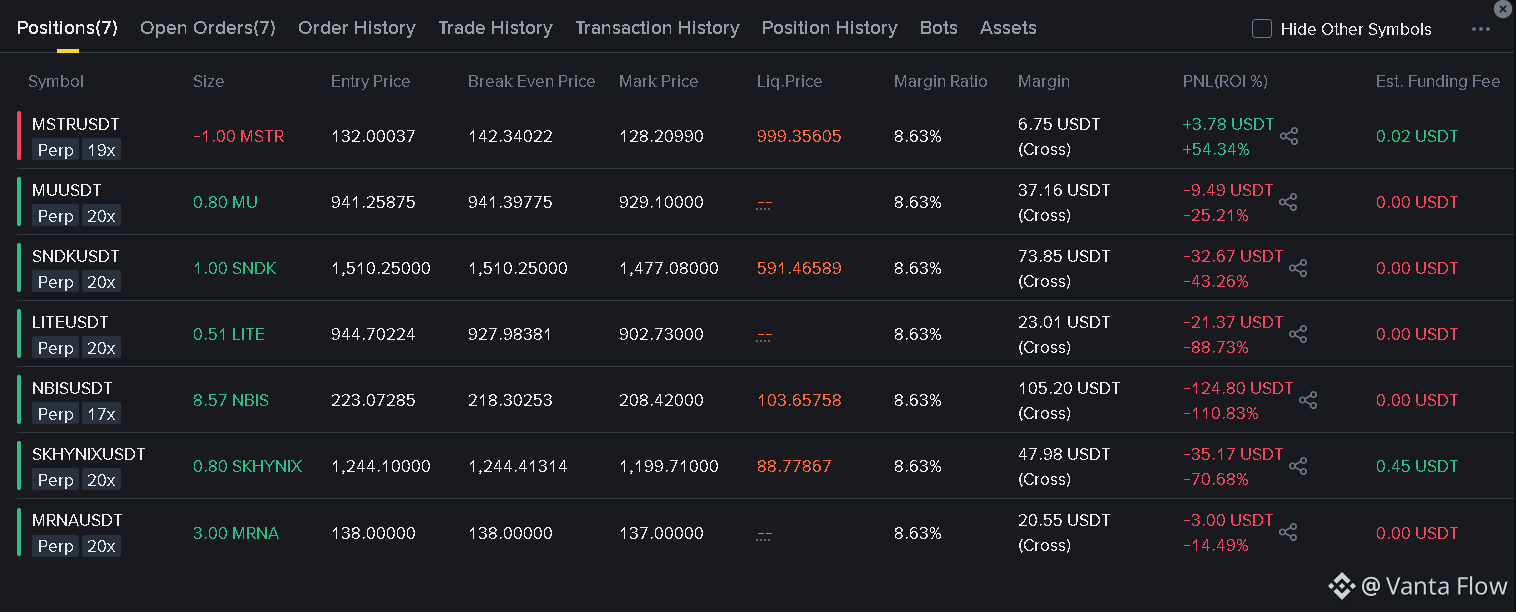
Task: Open the SNDKUSDT 20x leverage selector
Action: tap(101, 282)
